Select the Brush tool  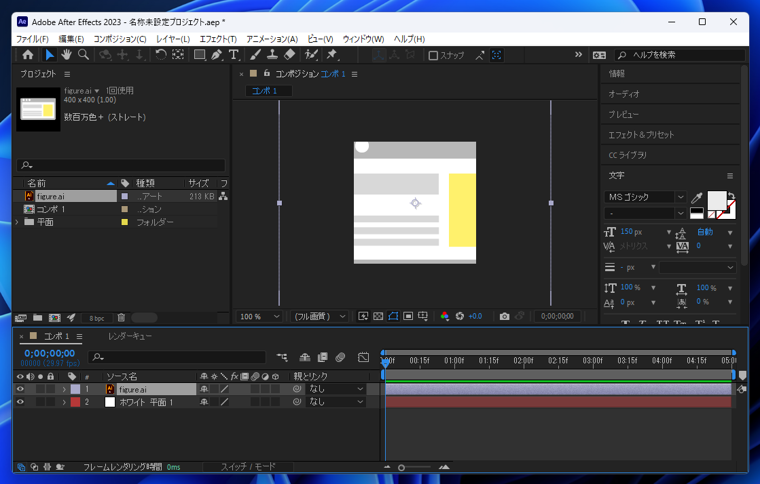tap(255, 55)
